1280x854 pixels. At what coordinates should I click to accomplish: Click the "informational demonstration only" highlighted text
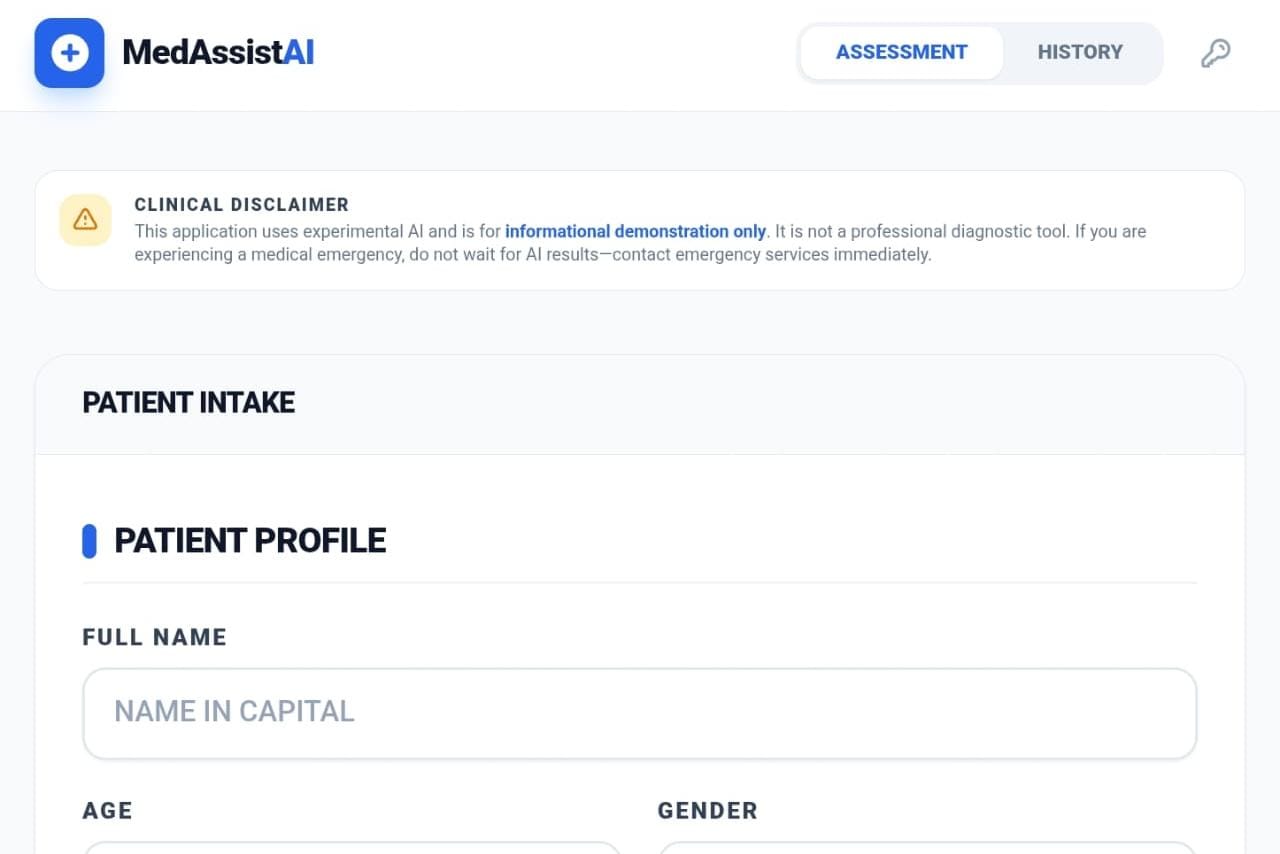(635, 231)
